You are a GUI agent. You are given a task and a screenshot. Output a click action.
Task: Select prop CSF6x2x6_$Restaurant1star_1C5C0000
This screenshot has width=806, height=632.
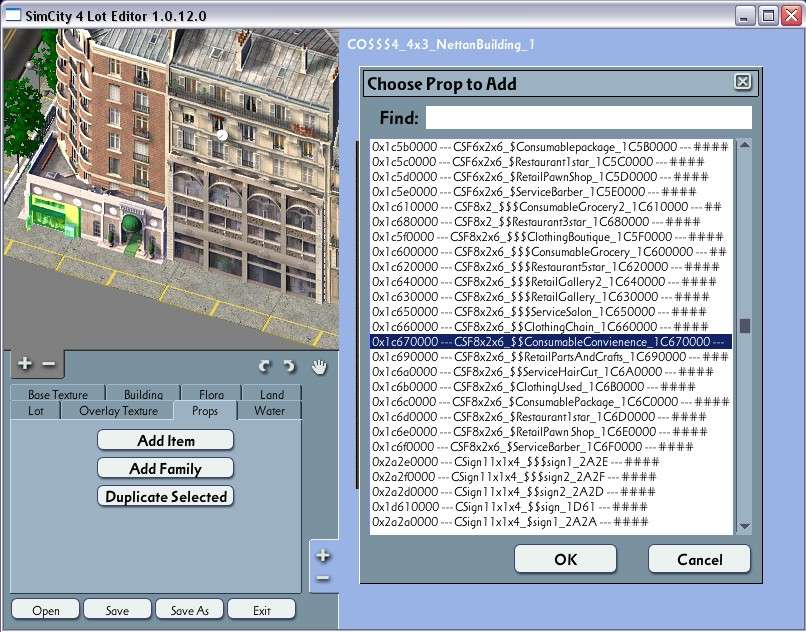[551, 162]
